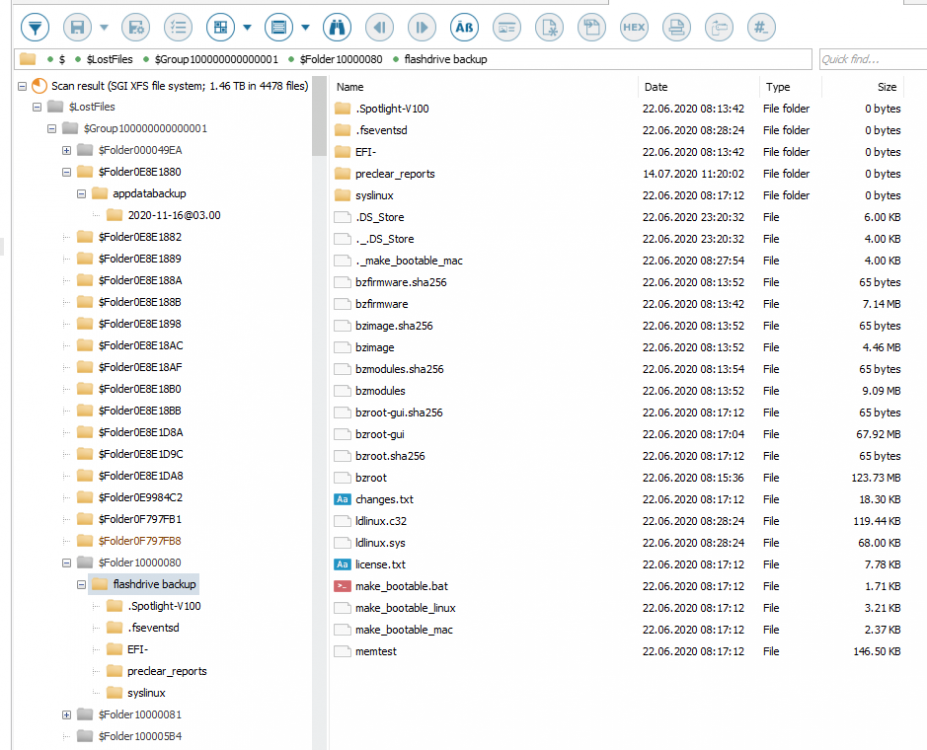Click the save-with-settings disk icon
The width and height of the screenshot is (927, 750).
[x=135, y=27]
